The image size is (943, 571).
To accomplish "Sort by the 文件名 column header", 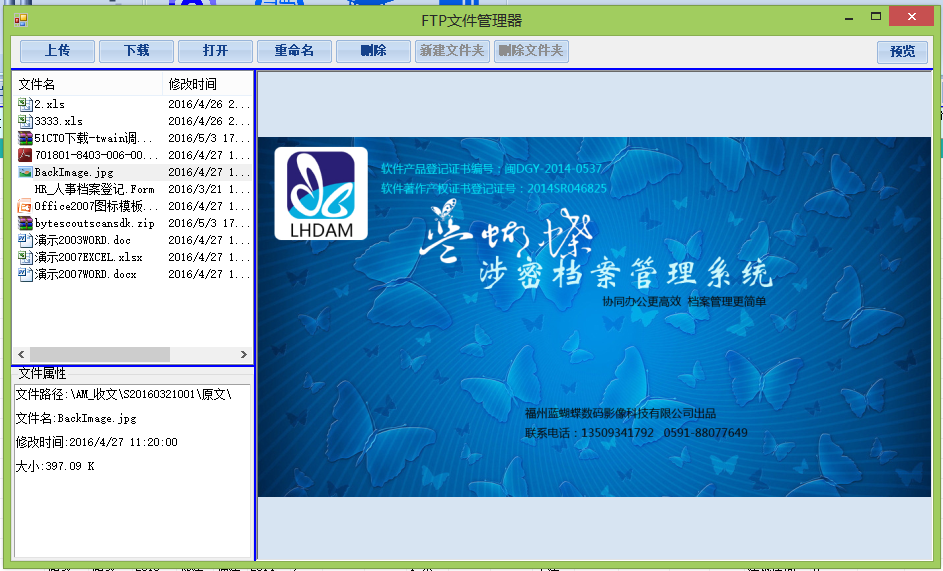I will [88, 84].
